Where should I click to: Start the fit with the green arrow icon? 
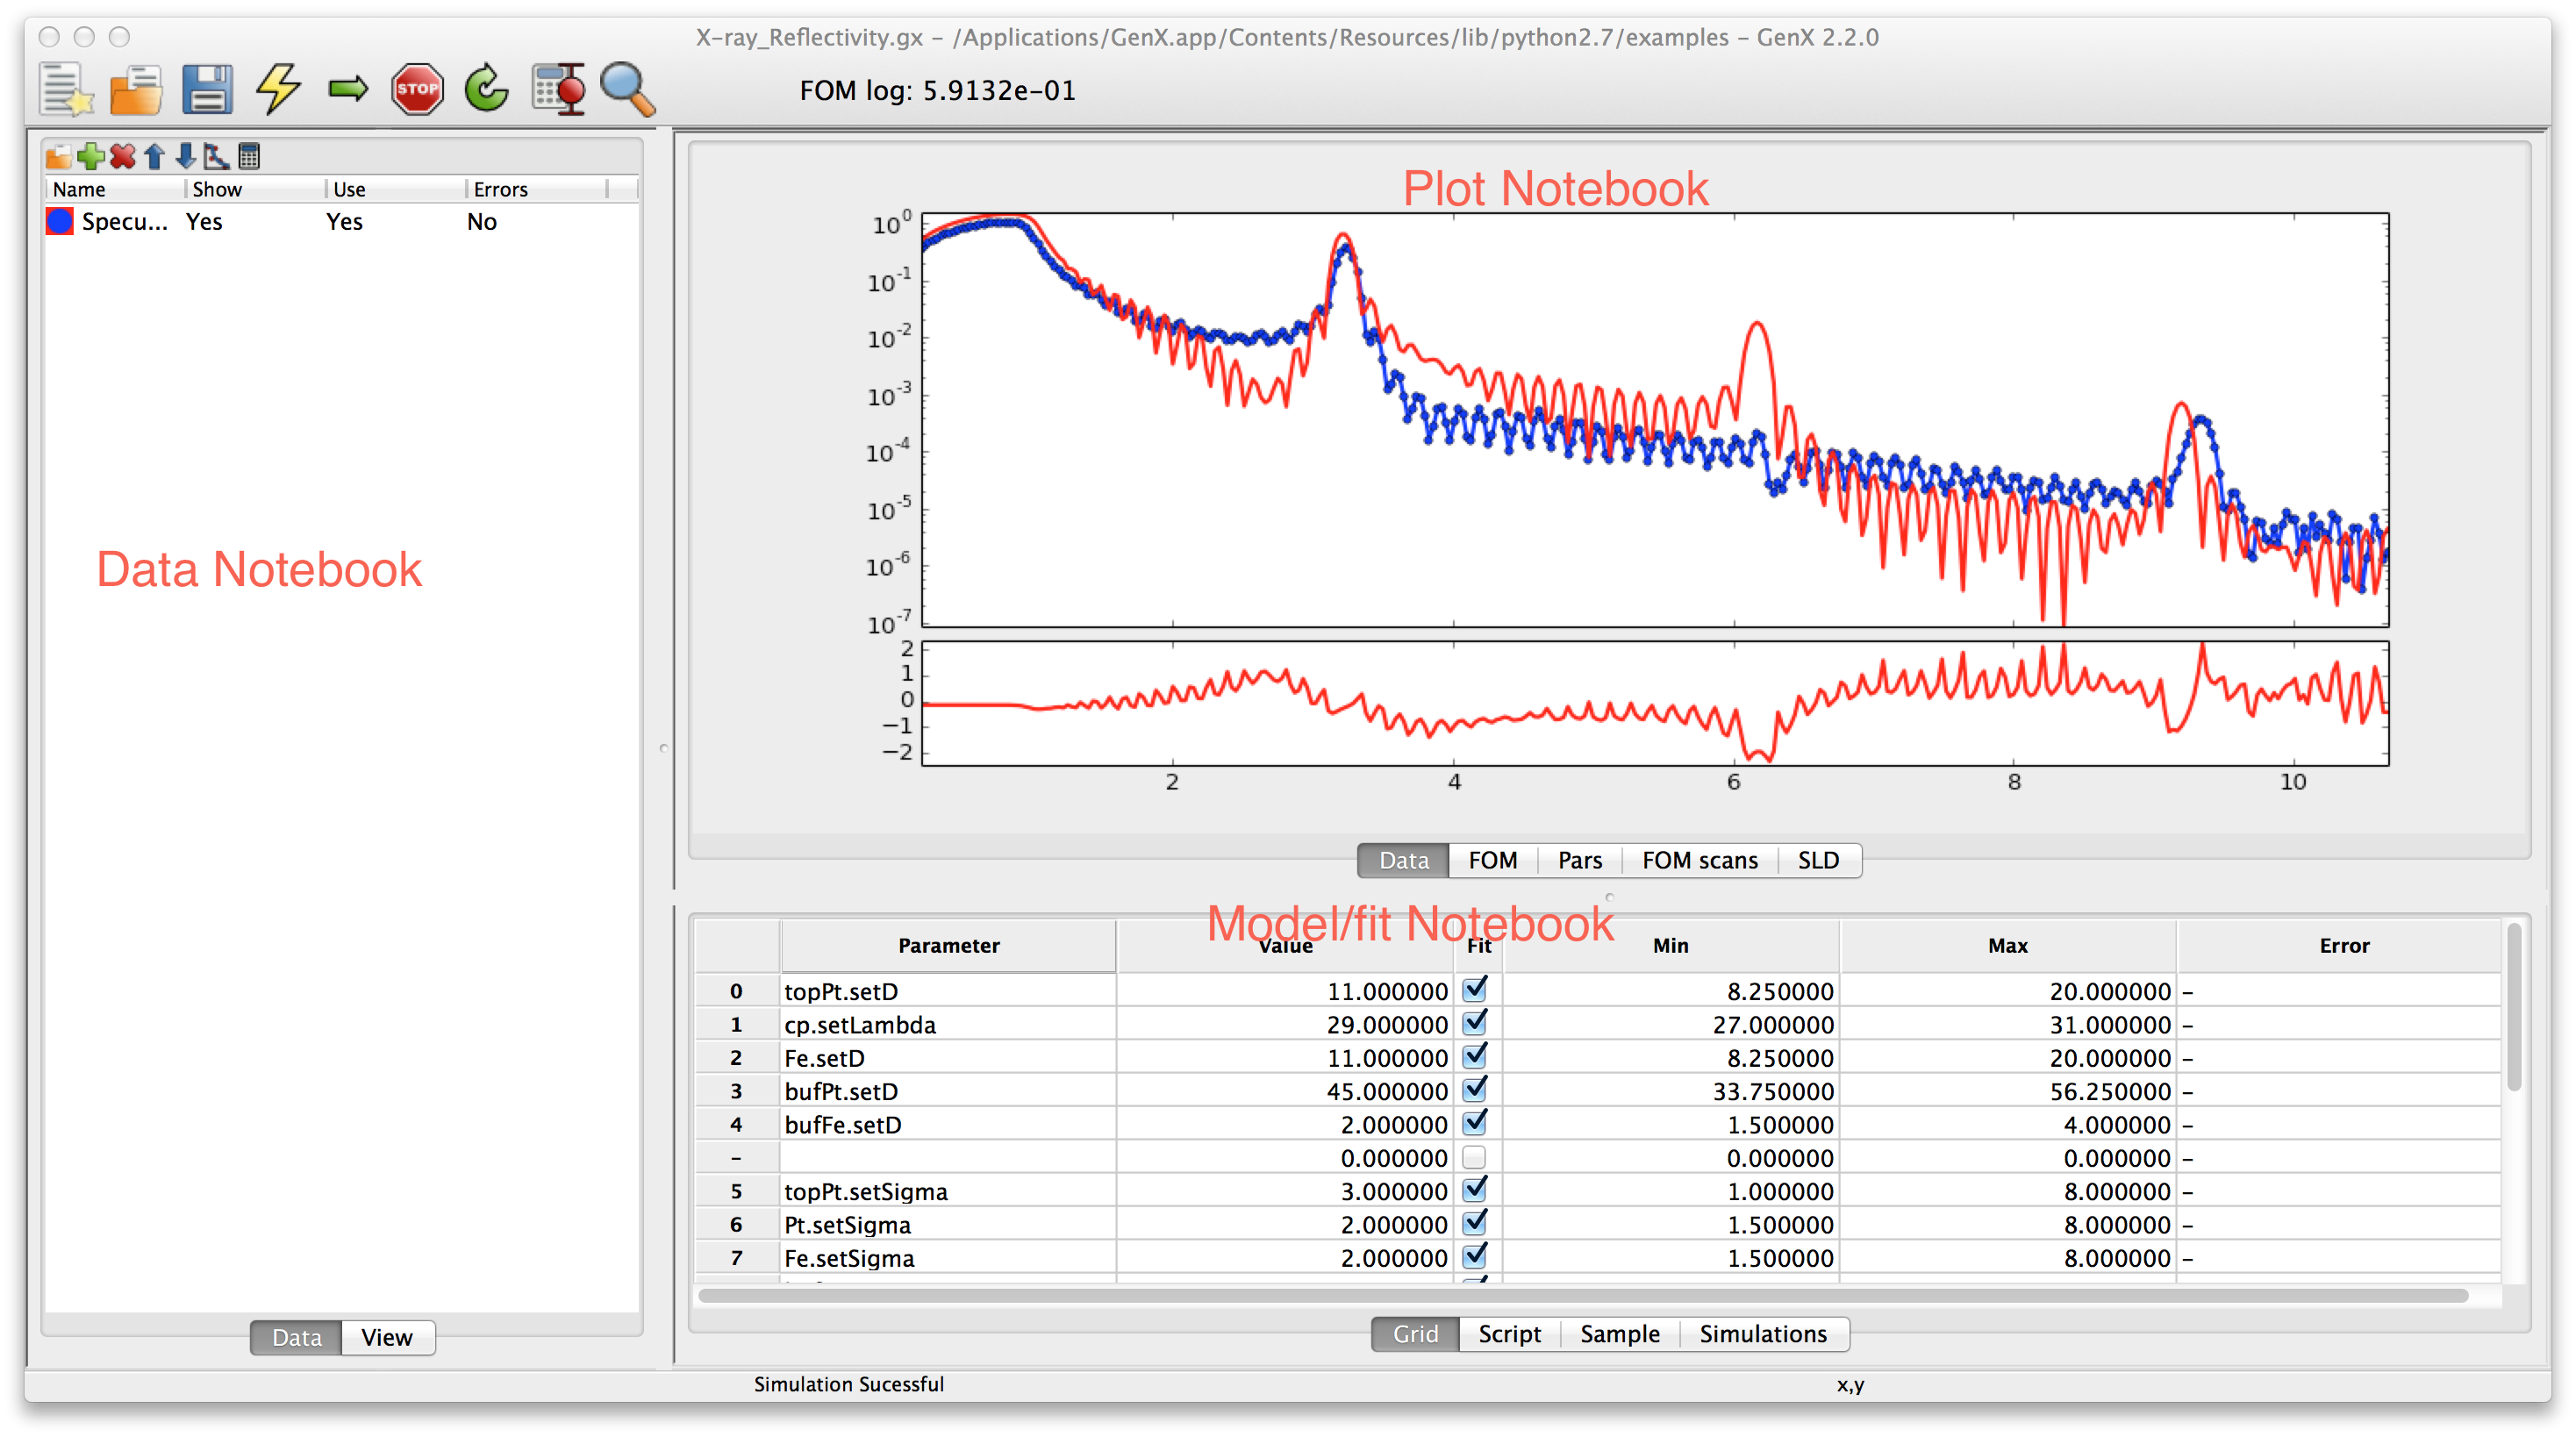[348, 90]
